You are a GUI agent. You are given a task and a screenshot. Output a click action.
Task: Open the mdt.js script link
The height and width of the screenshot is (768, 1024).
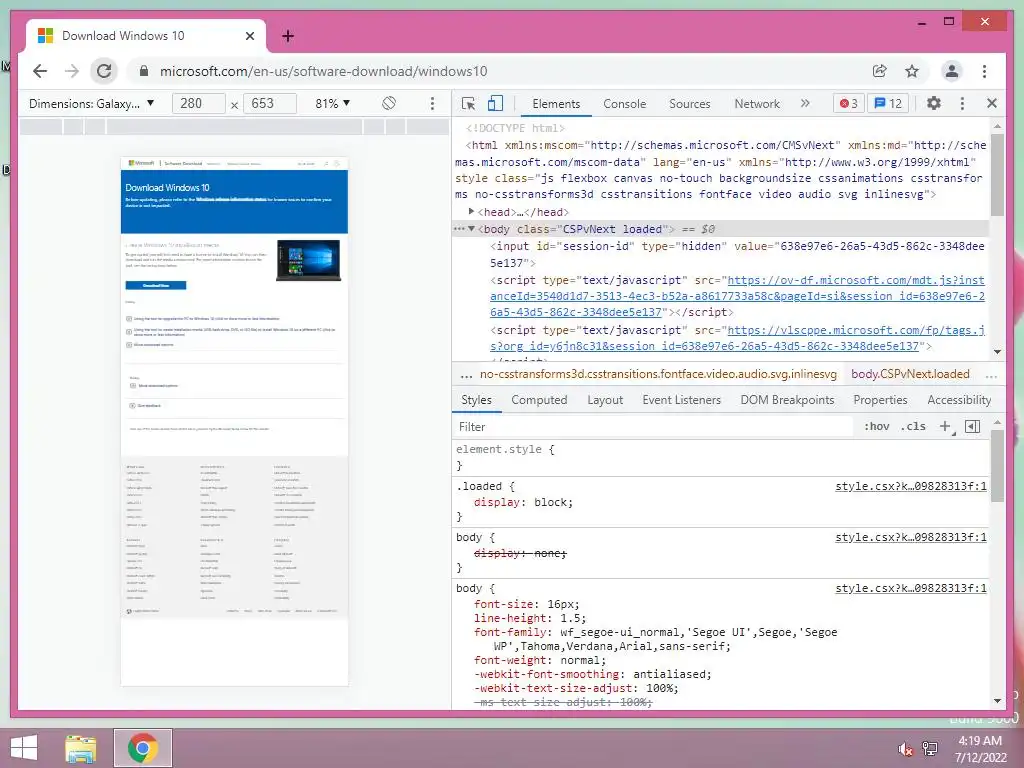click(737, 296)
